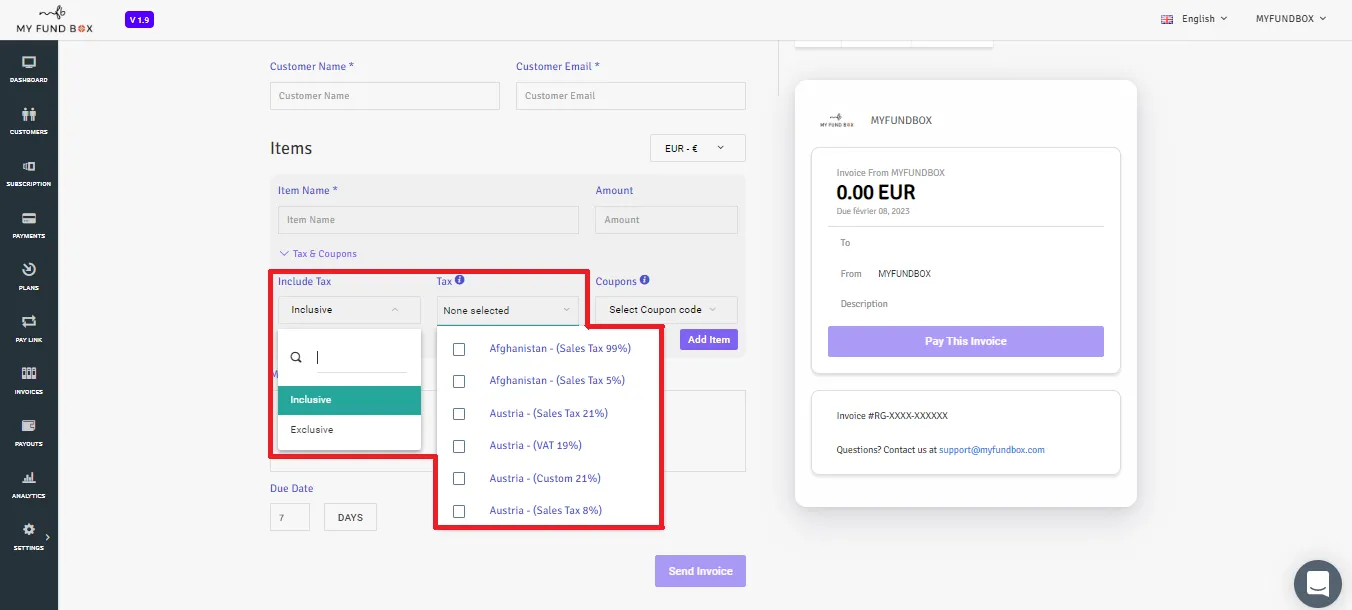This screenshot has width=1352, height=610.
Task: Check Austria - (Sales Tax 21%)
Action: [x=459, y=414]
